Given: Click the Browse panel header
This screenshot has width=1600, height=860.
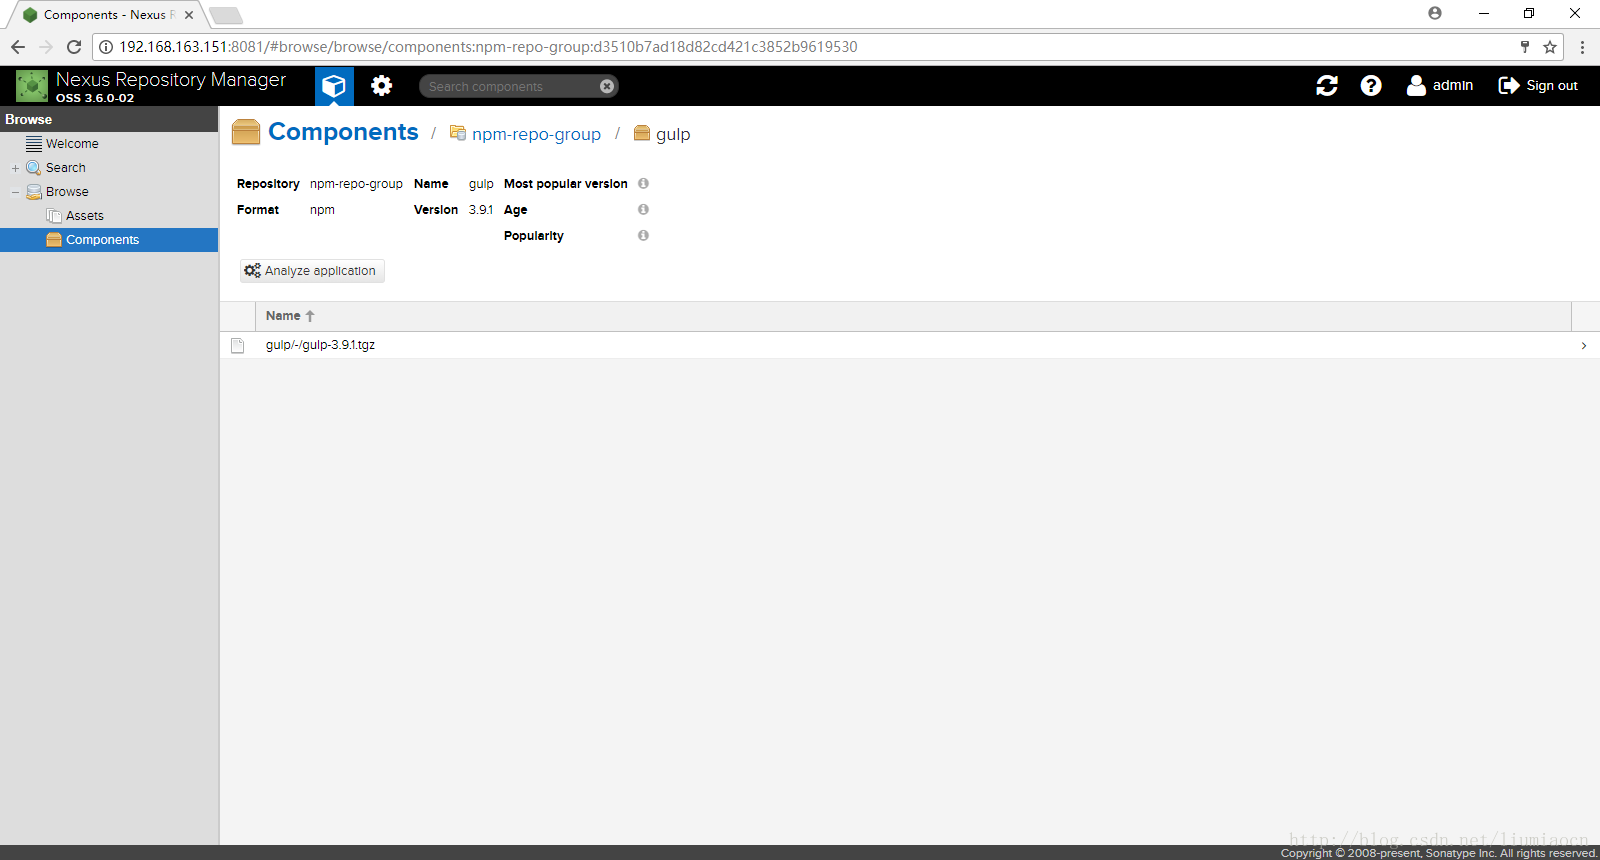Looking at the screenshot, I should click(x=109, y=119).
